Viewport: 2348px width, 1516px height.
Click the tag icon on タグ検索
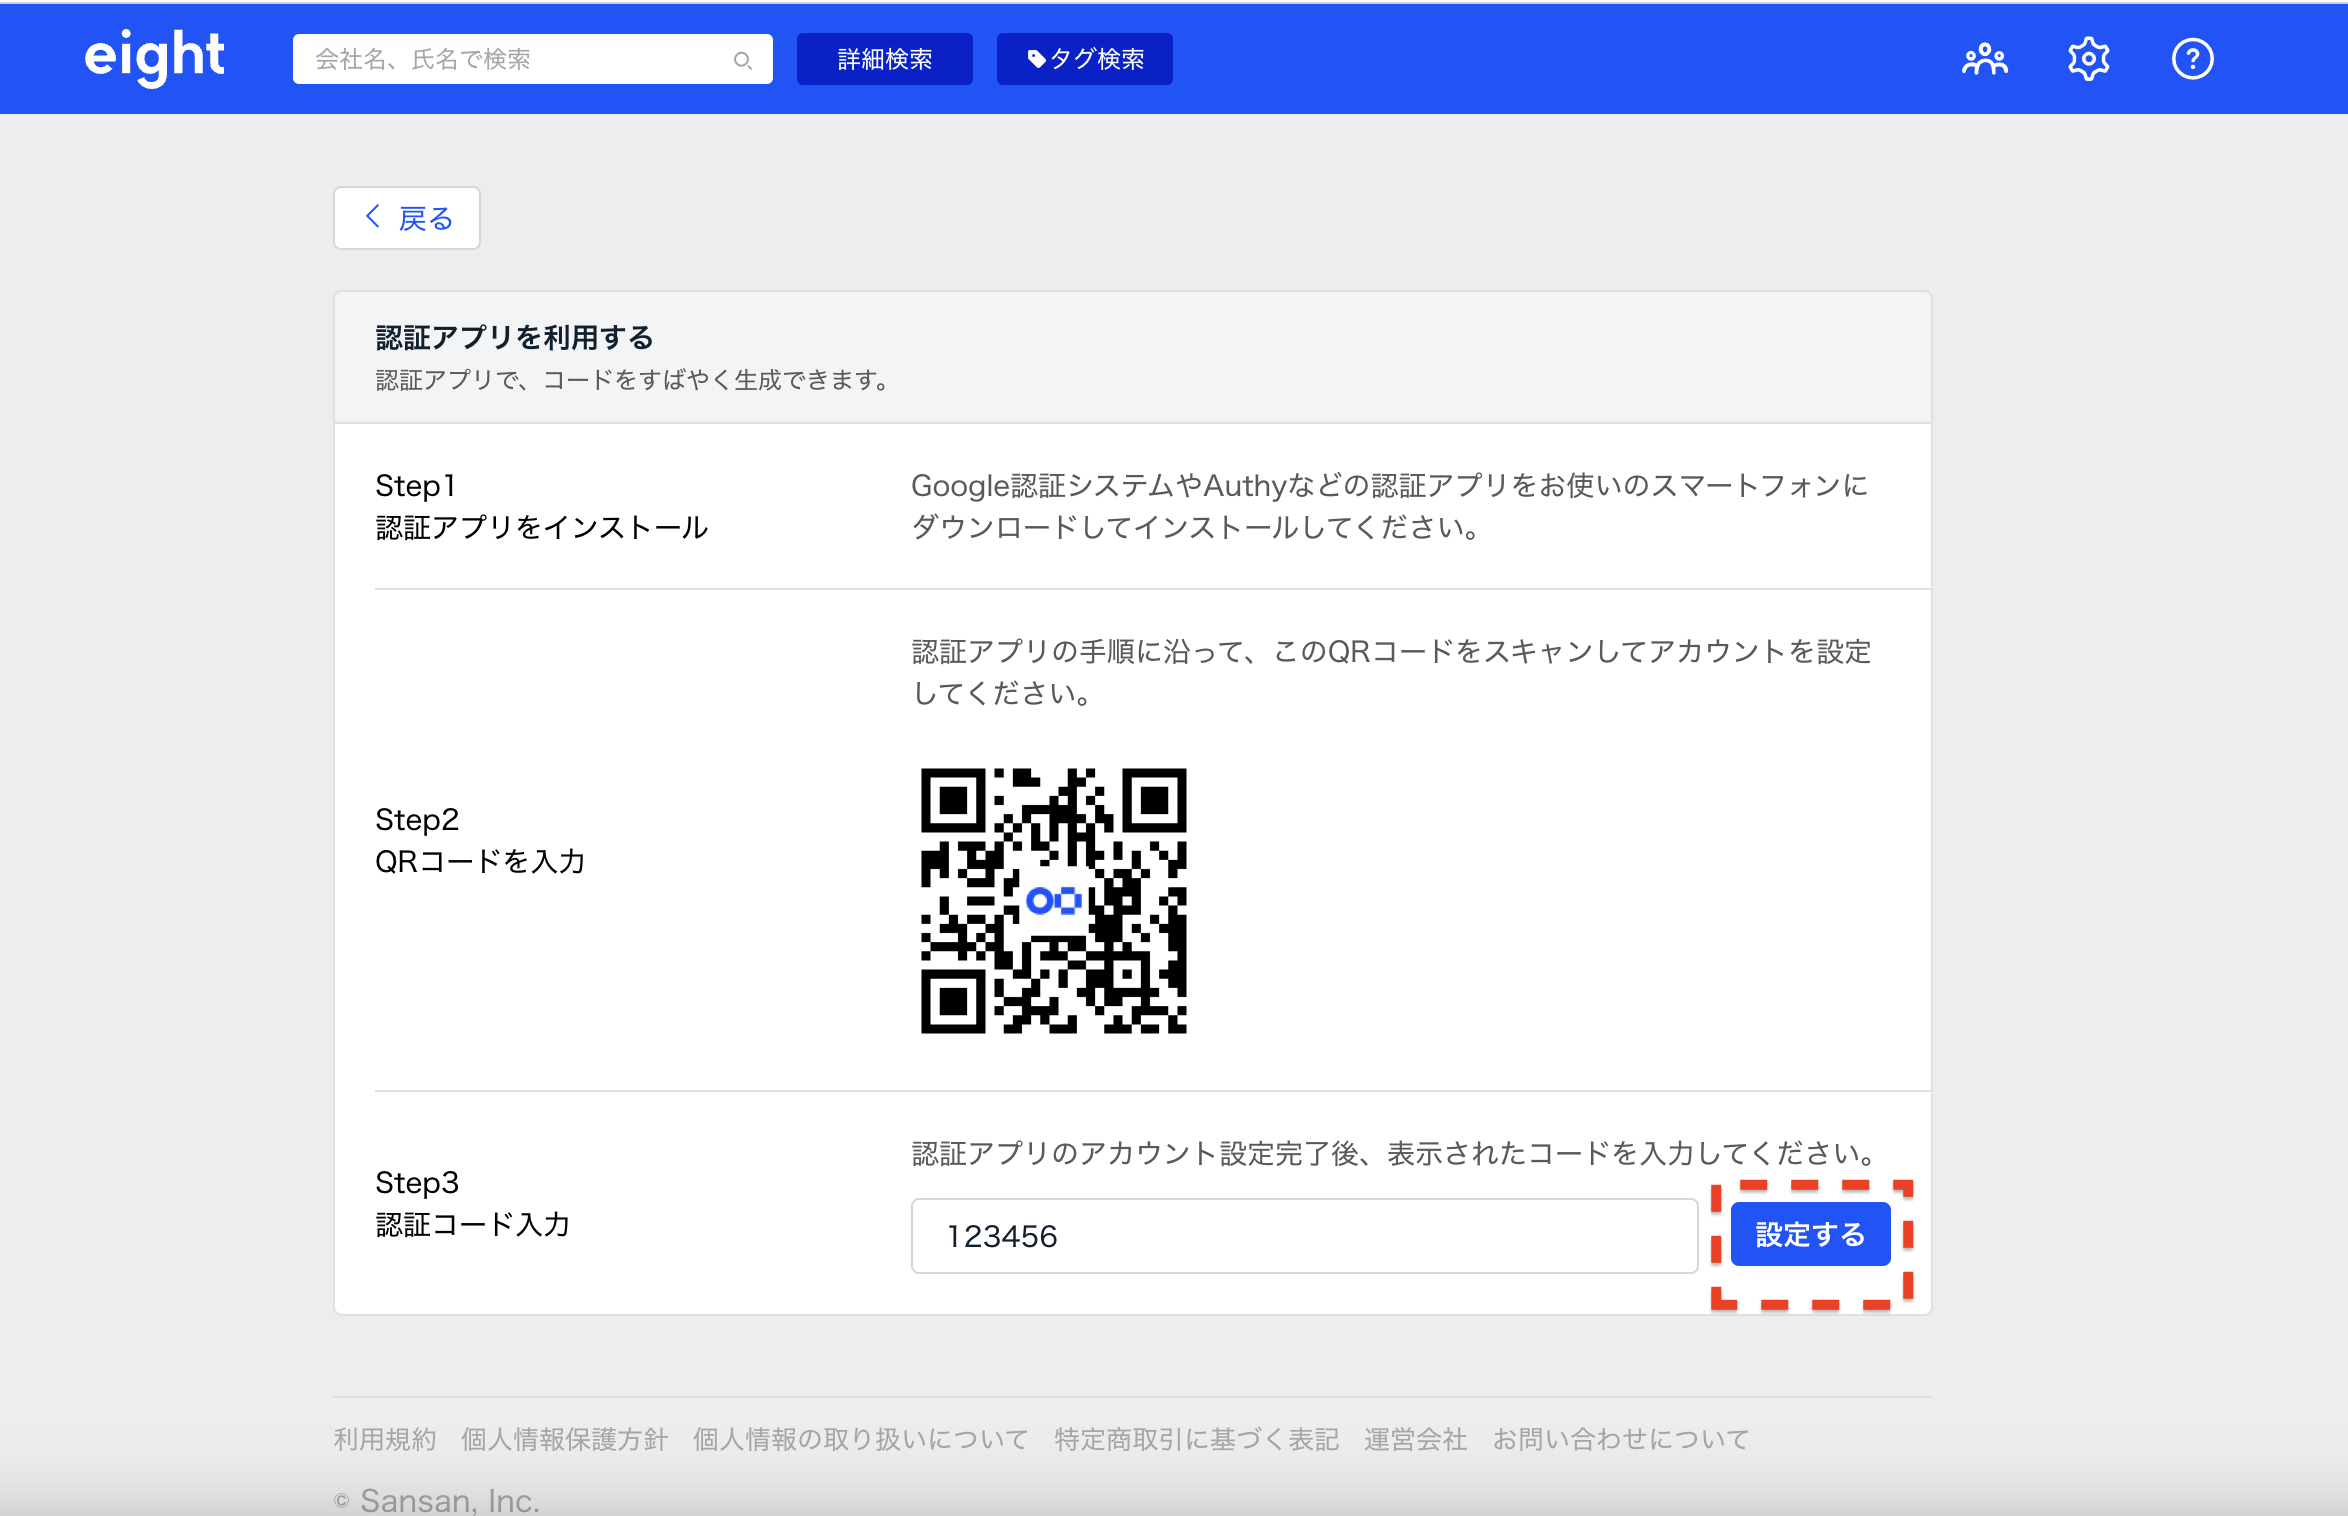(x=1036, y=59)
